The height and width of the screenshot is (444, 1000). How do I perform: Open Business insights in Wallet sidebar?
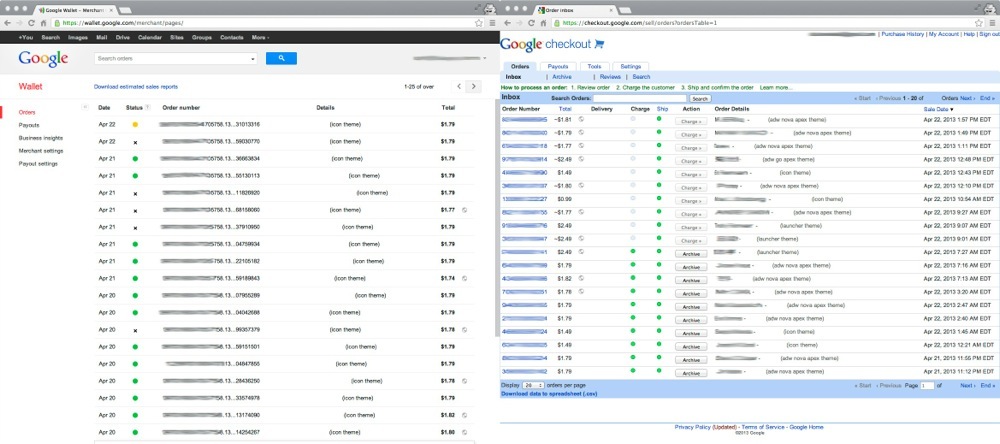pos(41,138)
